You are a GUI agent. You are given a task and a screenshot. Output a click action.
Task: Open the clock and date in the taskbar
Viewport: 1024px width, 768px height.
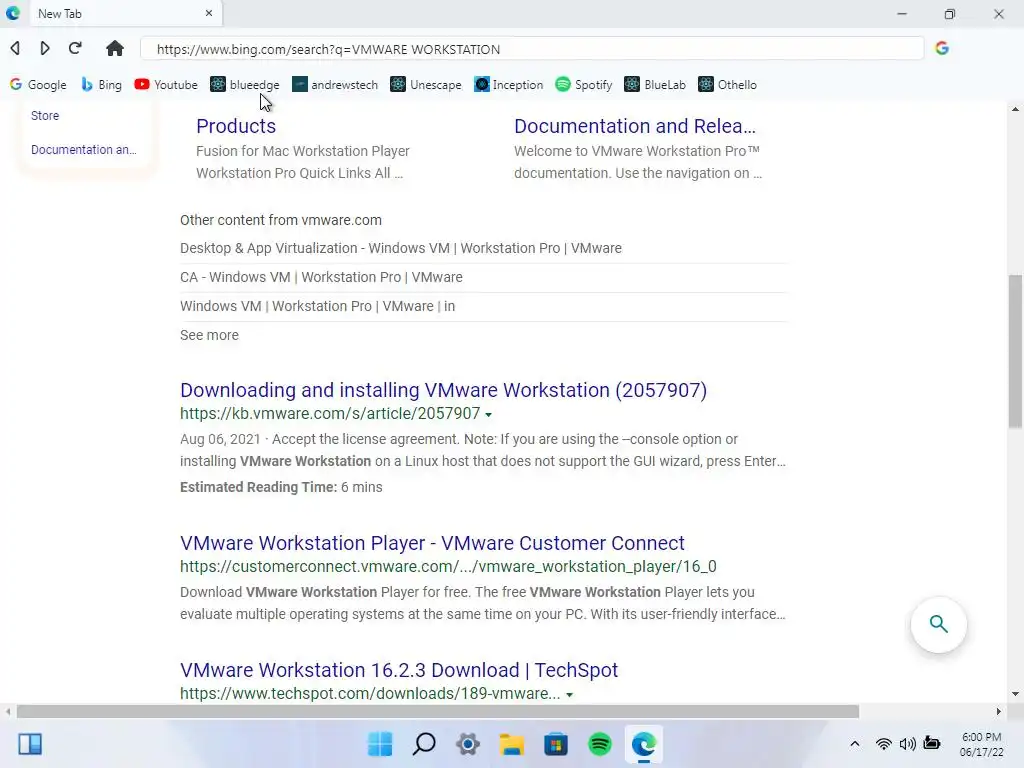coord(982,744)
